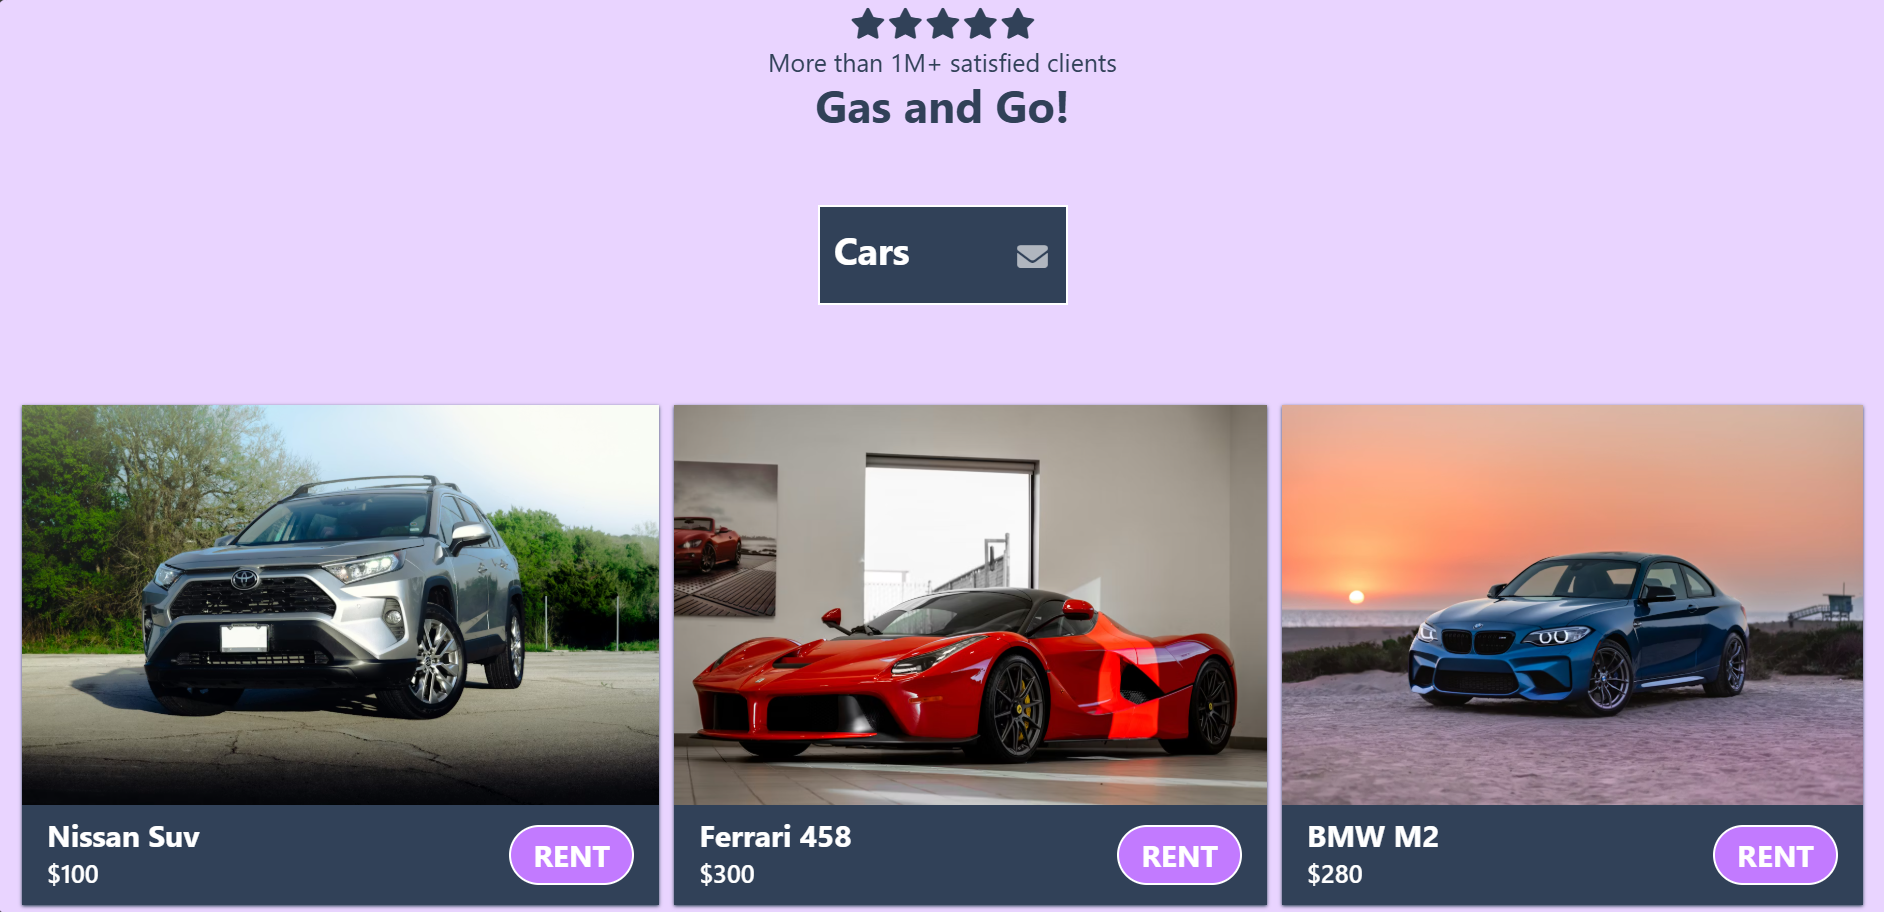
Task: Click the Nissan Suv title
Action: coord(124,836)
